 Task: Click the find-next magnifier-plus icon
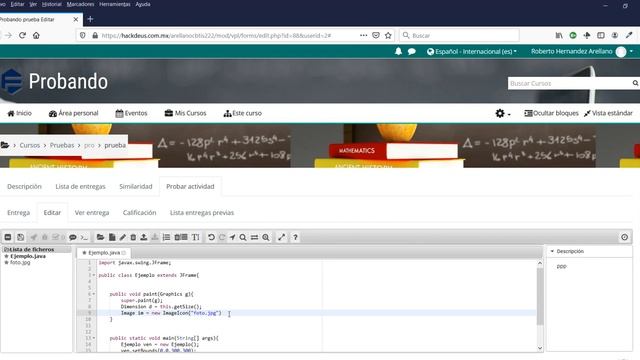(x=266, y=237)
